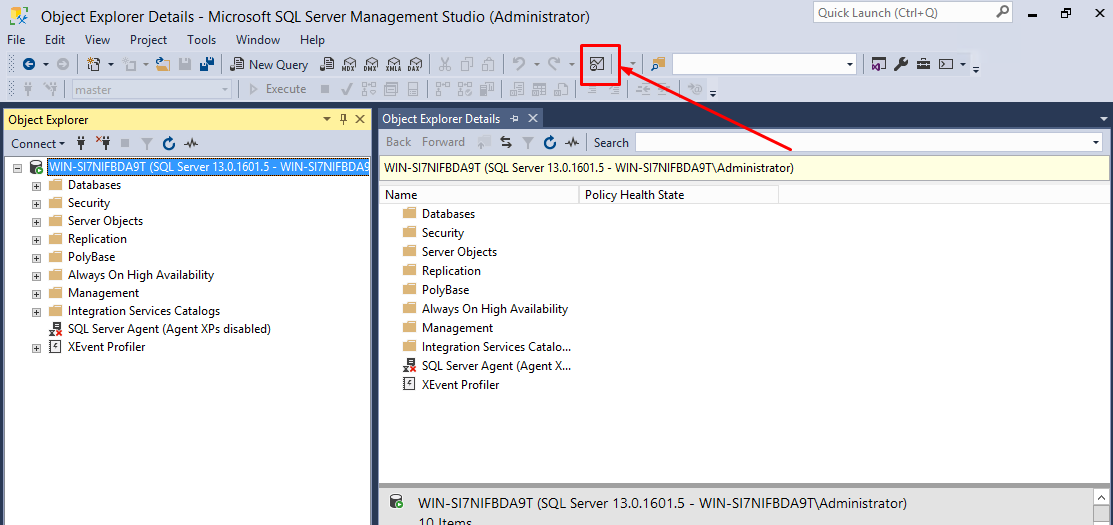The image size is (1113, 525).
Task: Click the New Query button
Action: 269,65
